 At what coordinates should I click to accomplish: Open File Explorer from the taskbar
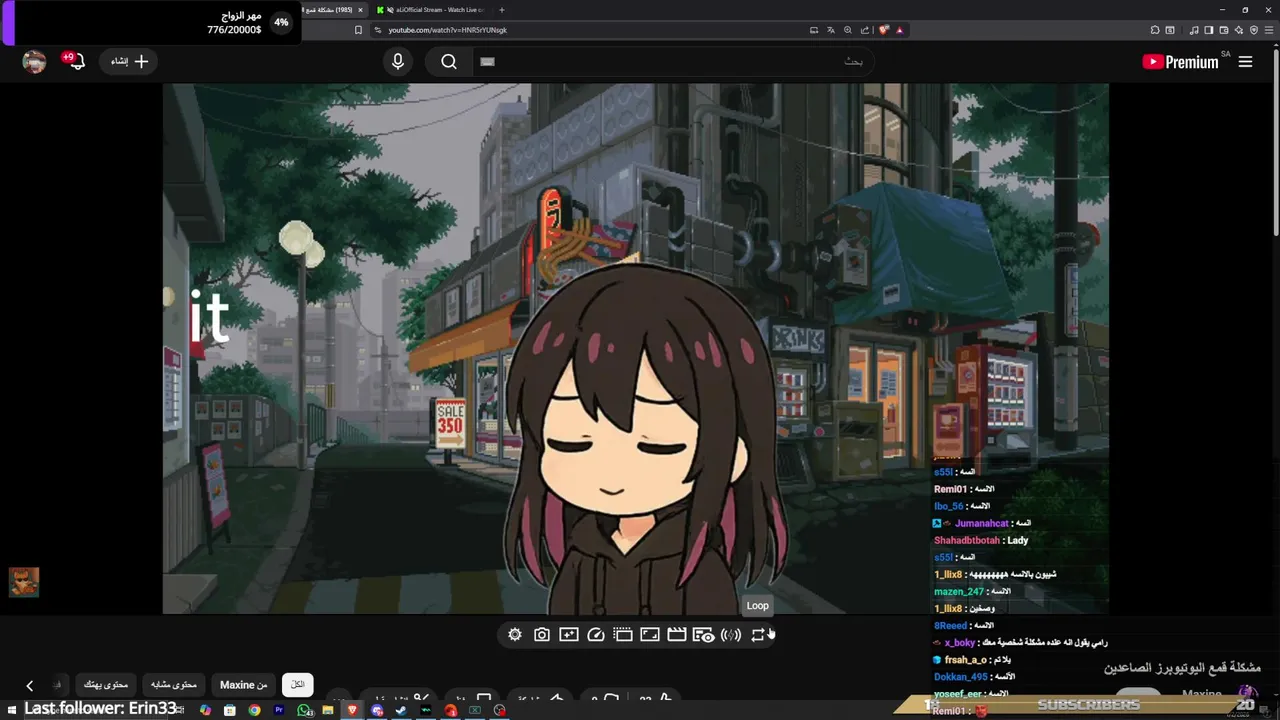click(x=328, y=710)
